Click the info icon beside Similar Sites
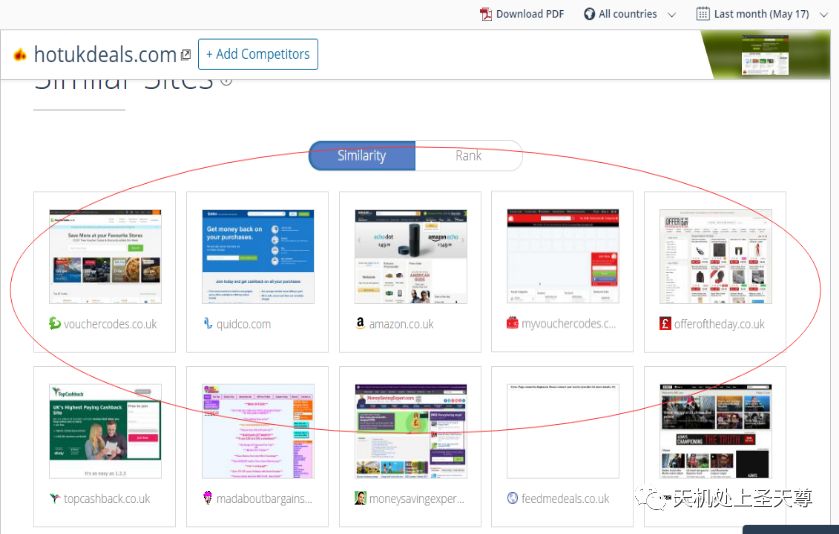839x534 pixels. [x=226, y=81]
